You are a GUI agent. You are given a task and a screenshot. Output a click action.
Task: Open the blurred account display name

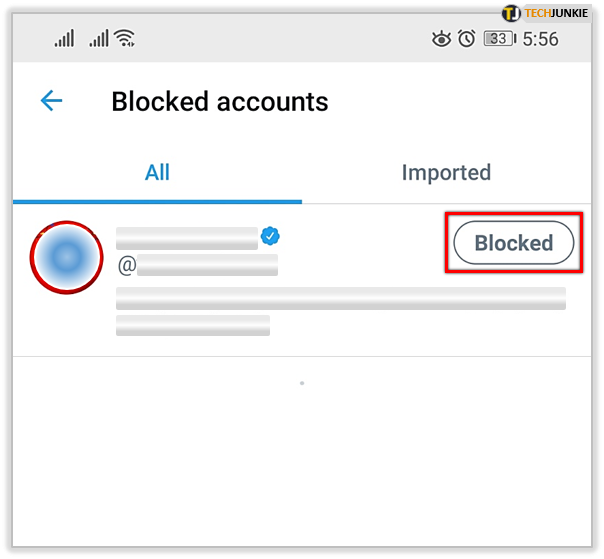[187, 237]
